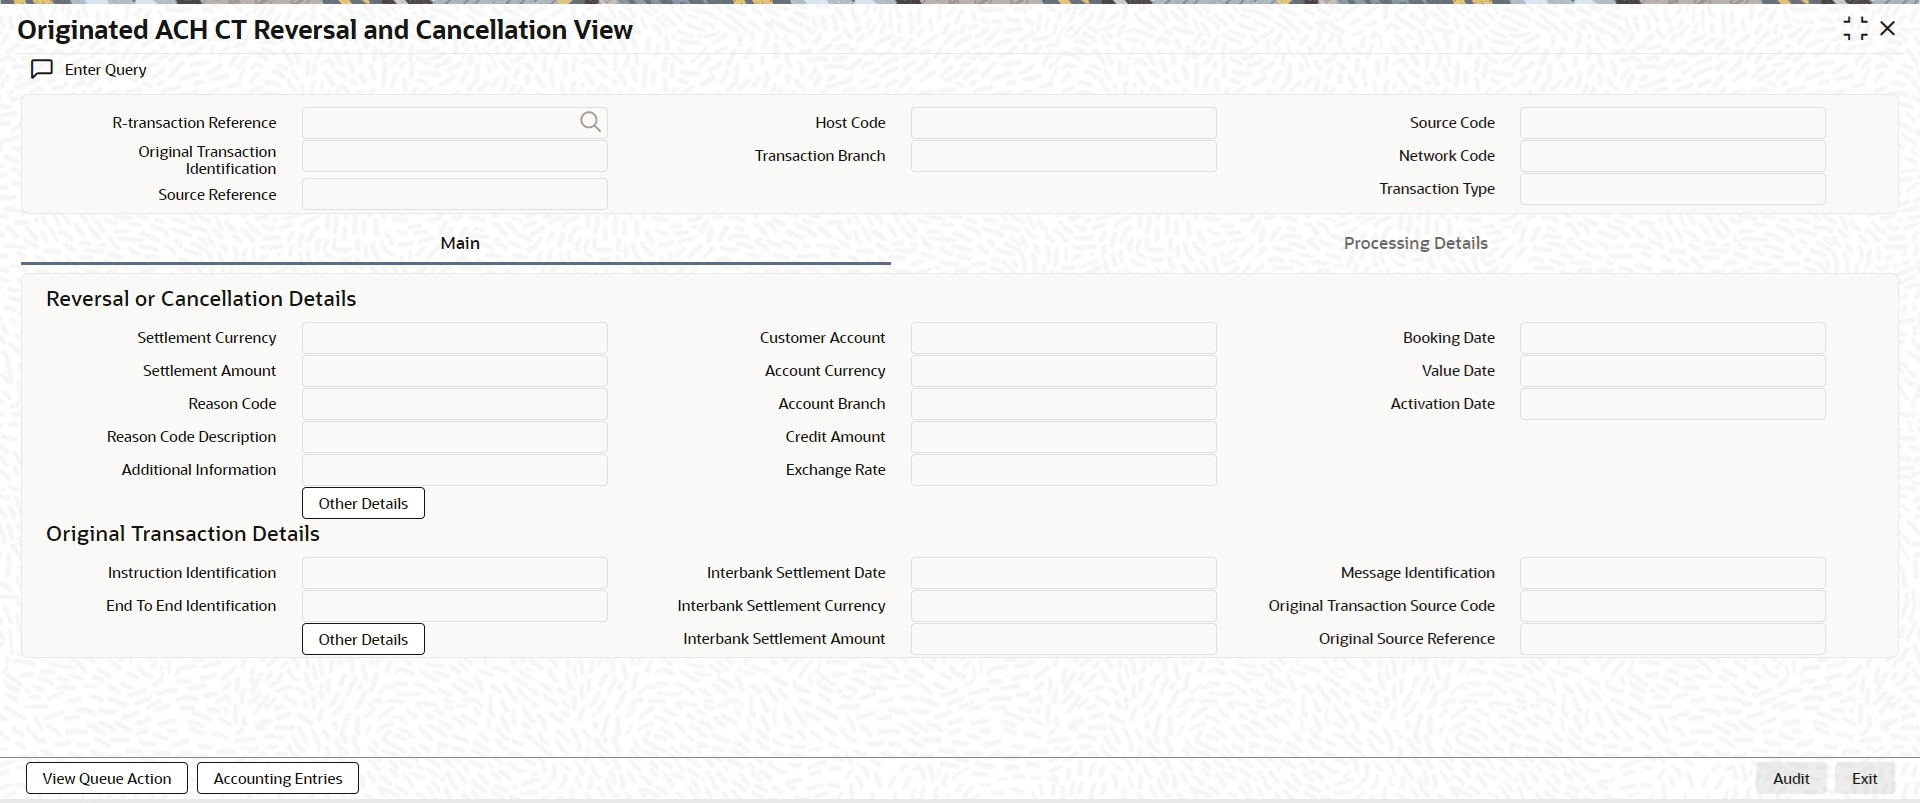Select the Reason Code field
This screenshot has height=803, width=1920.
tap(455, 404)
